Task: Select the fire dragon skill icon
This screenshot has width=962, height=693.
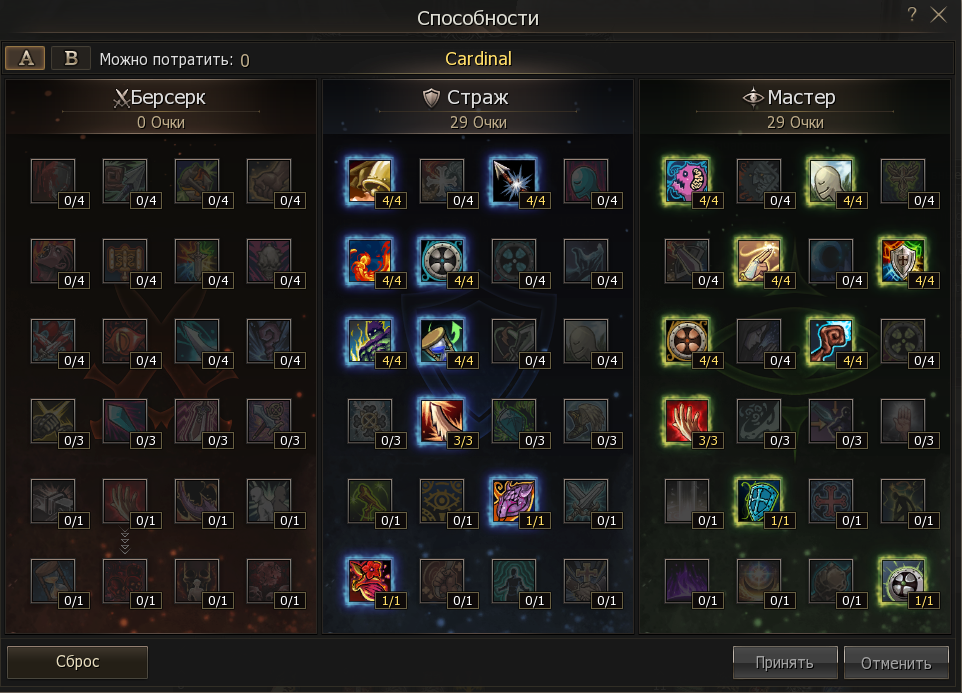Action: click(x=369, y=261)
